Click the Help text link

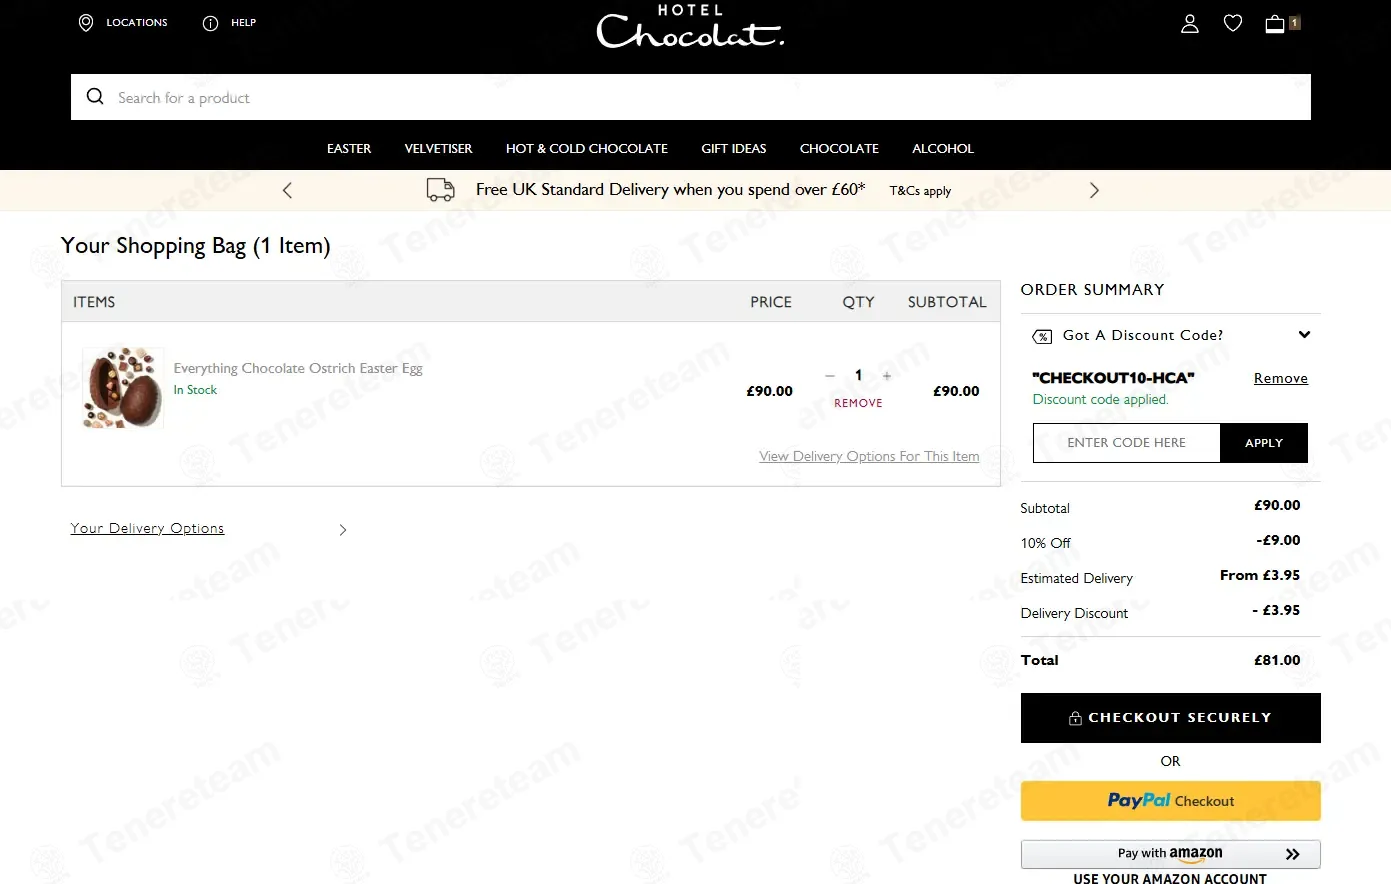pyautogui.click(x=244, y=23)
